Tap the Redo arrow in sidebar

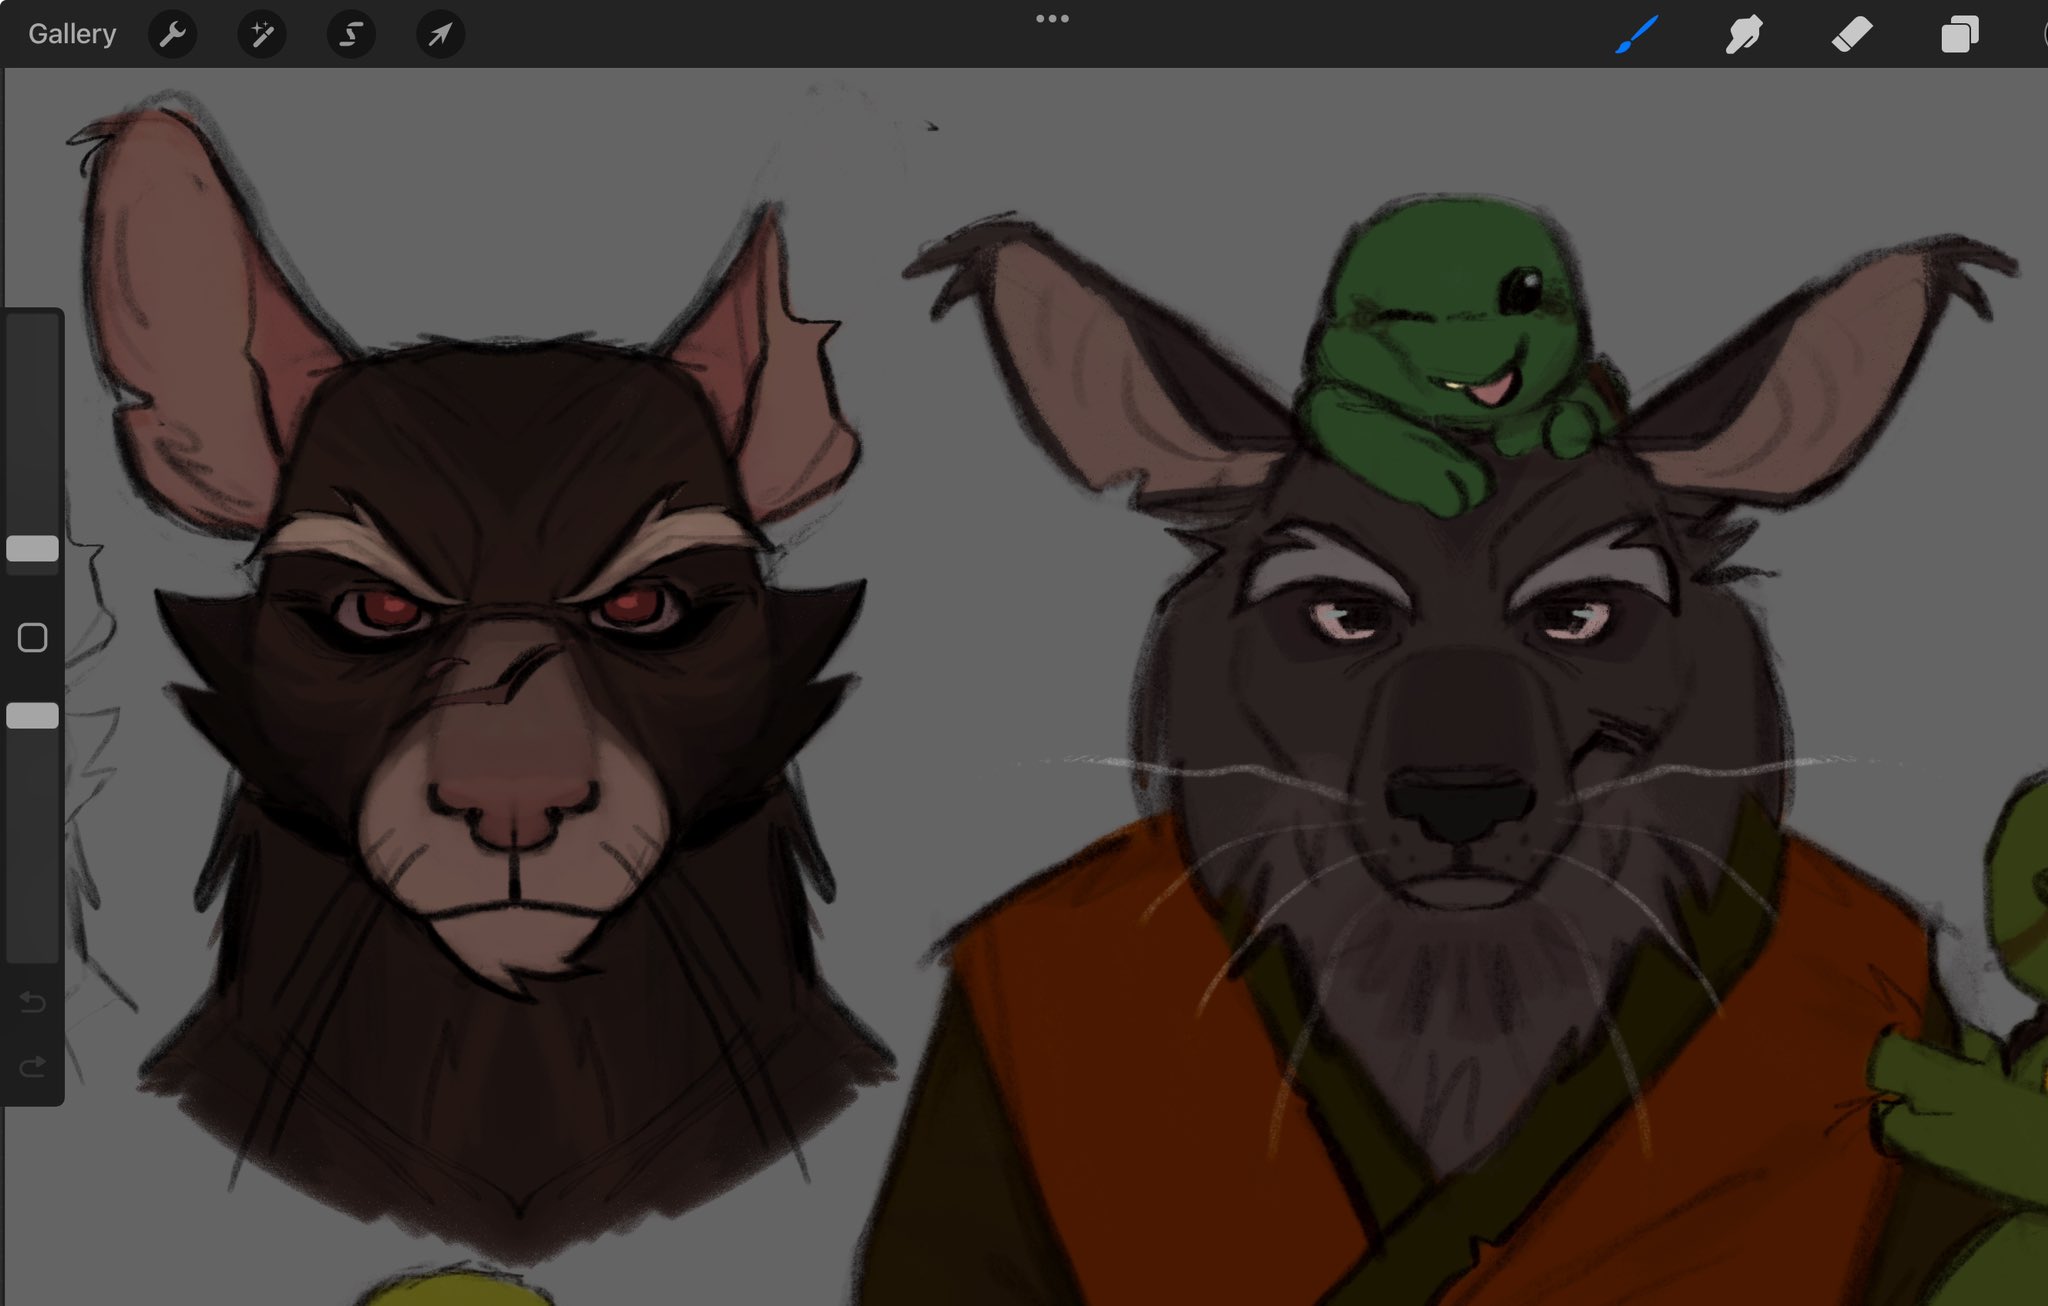point(32,1065)
